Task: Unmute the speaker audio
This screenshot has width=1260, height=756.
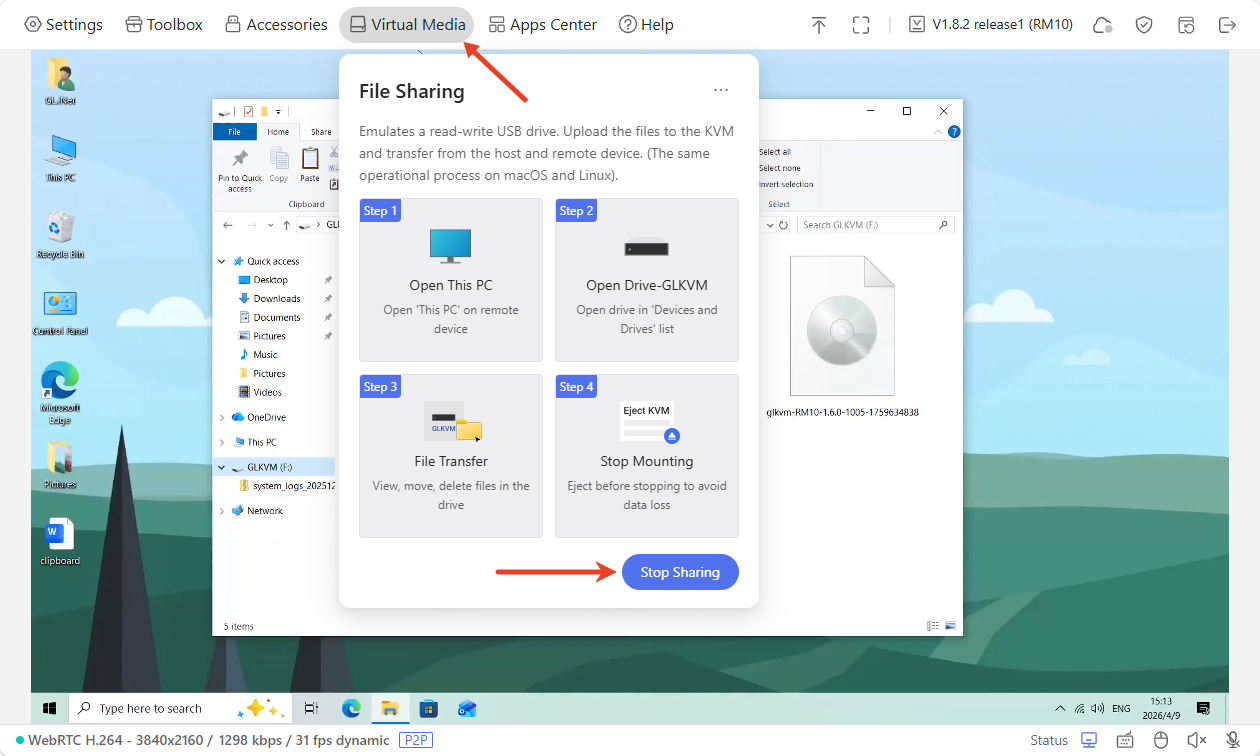Action: 1197,740
